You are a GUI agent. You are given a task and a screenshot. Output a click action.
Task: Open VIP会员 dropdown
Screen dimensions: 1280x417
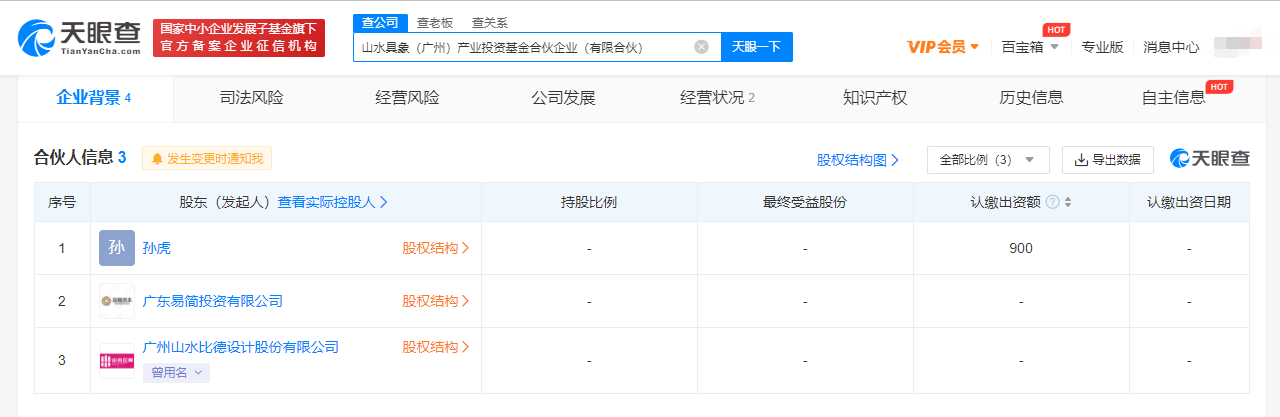point(942,47)
